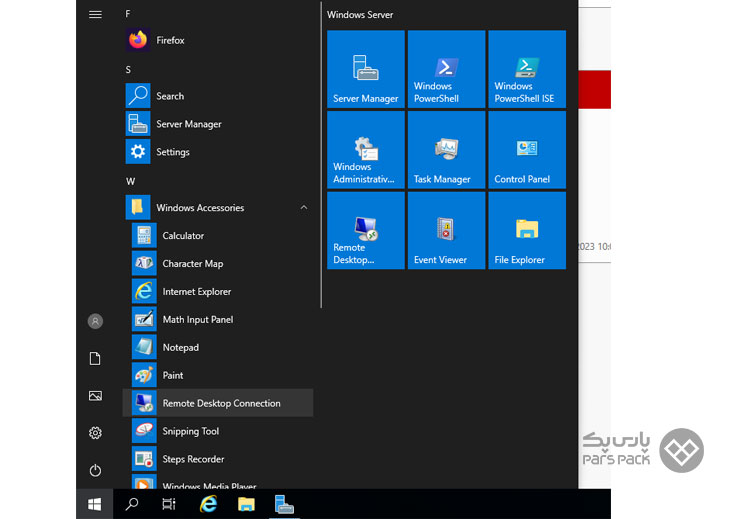Image resolution: width=750 pixels, height=519 pixels.
Task: Open Search in the Start menu list
Action: pos(218,96)
